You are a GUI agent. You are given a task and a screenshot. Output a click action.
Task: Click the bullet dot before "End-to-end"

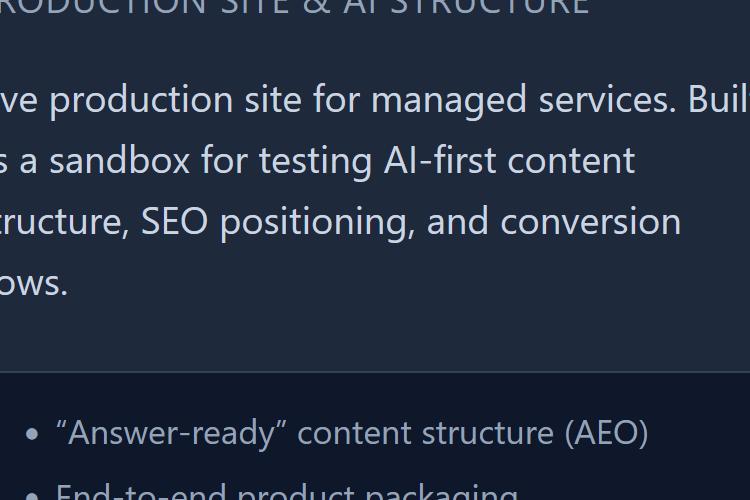click(33, 494)
